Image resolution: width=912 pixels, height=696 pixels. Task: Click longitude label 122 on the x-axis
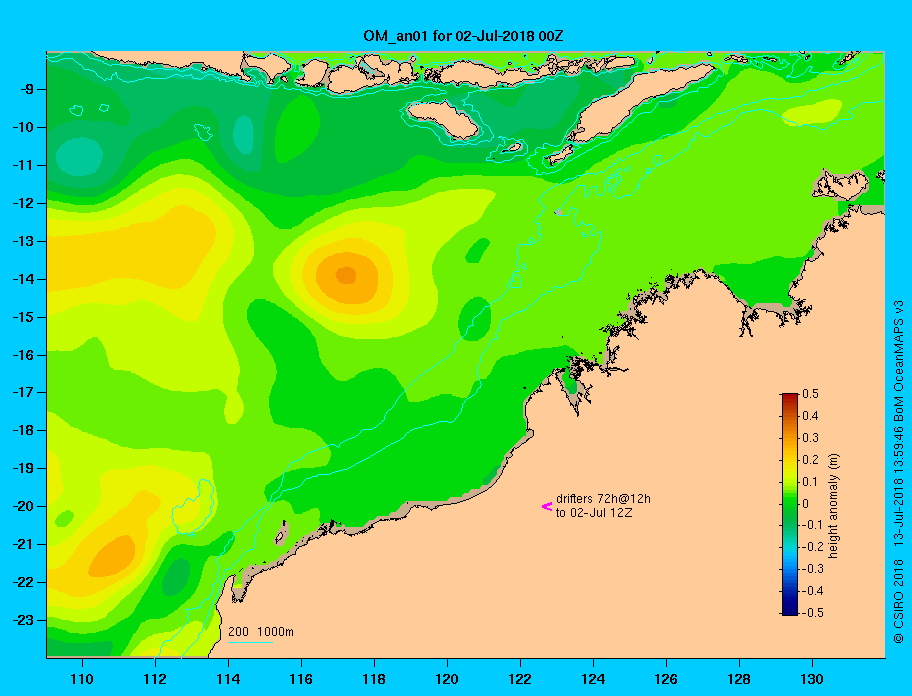point(520,679)
